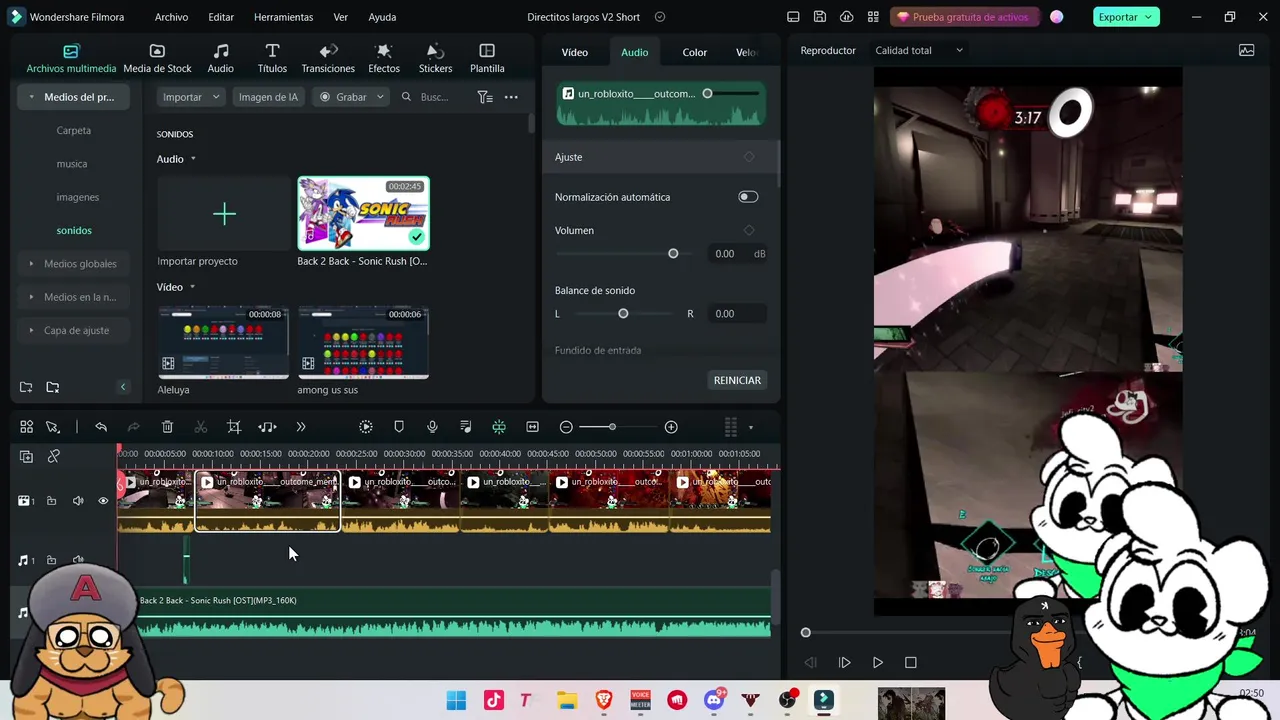Add a marker with the shield icon

[x=399, y=427]
